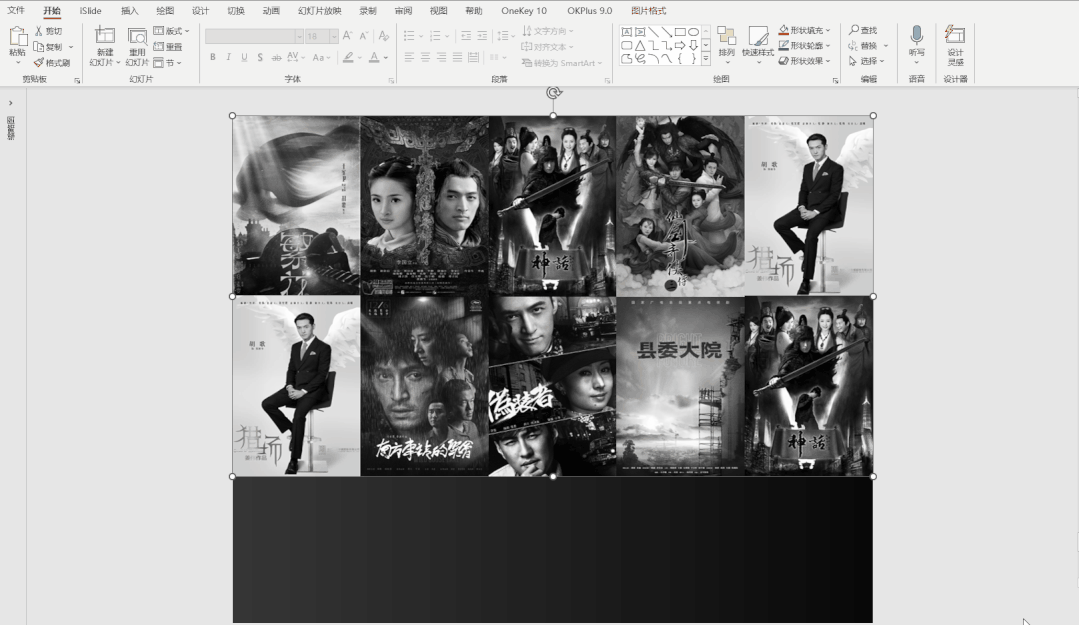Image resolution: width=1079 pixels, height=625 pixels.
Task: Open the Picture Format (图片格式) tab
Action: 648,10
